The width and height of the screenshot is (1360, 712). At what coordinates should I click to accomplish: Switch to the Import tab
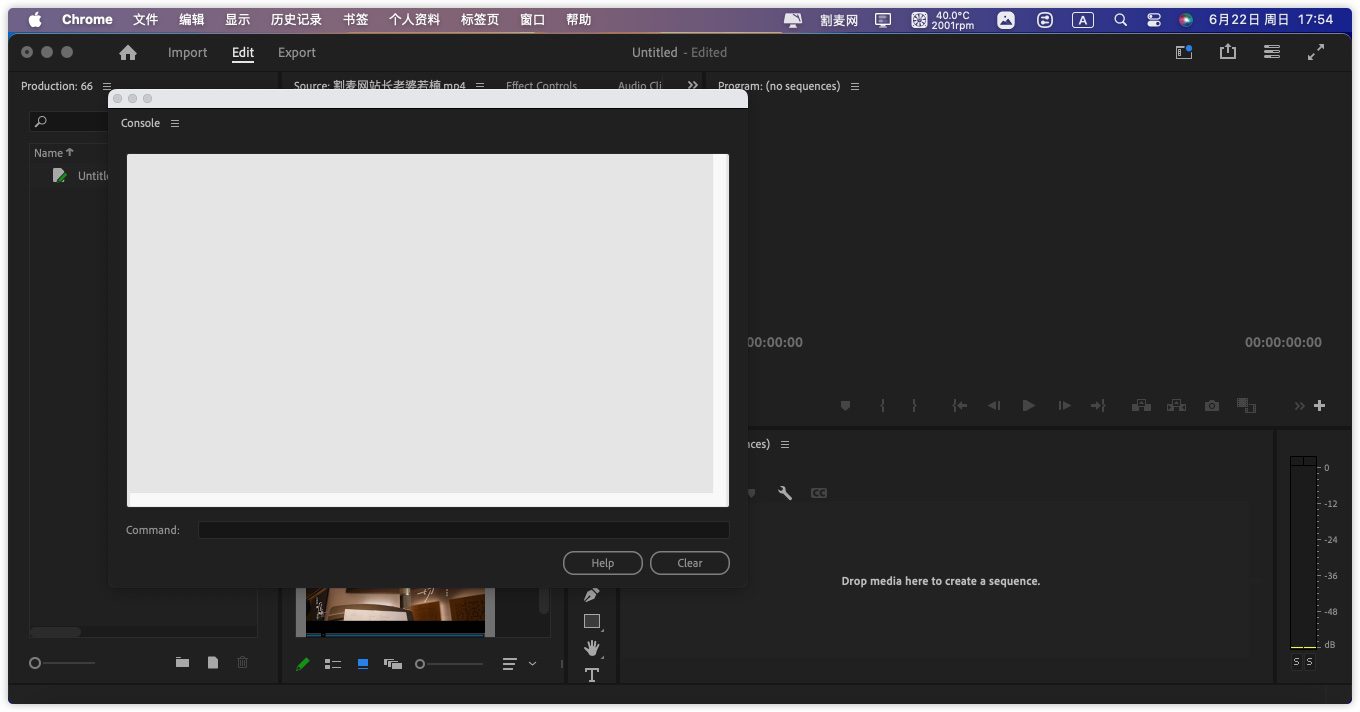click(187, 53)
